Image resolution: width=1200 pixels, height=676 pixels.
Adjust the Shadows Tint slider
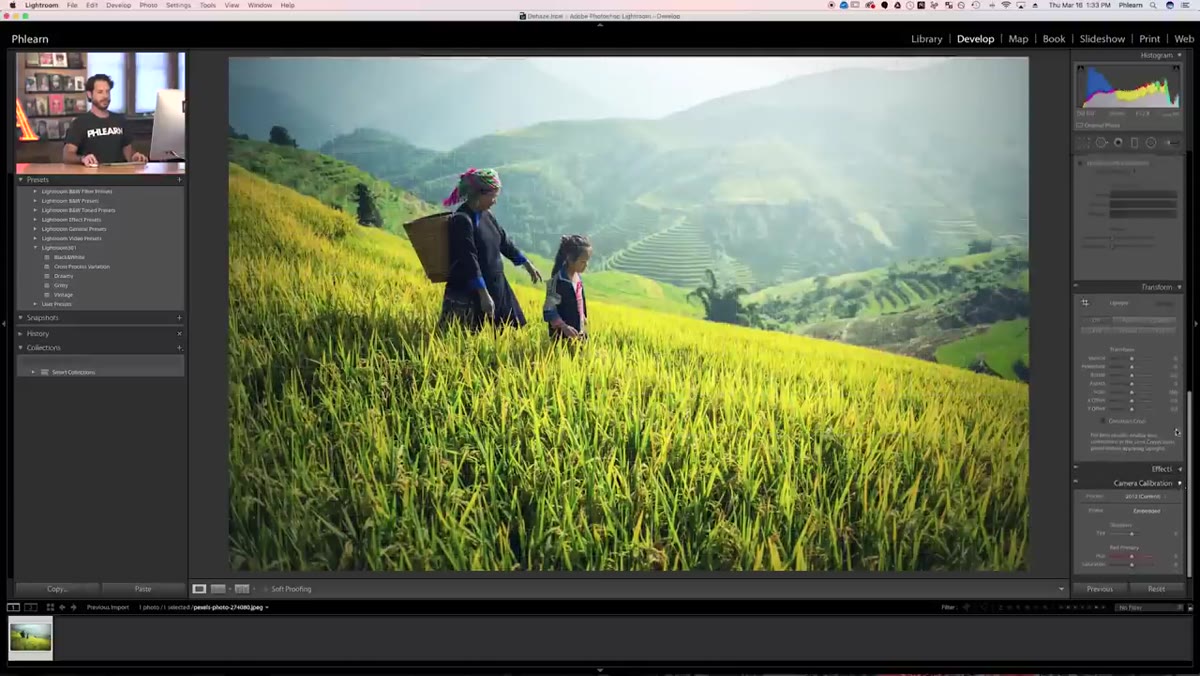[1132, 533]
